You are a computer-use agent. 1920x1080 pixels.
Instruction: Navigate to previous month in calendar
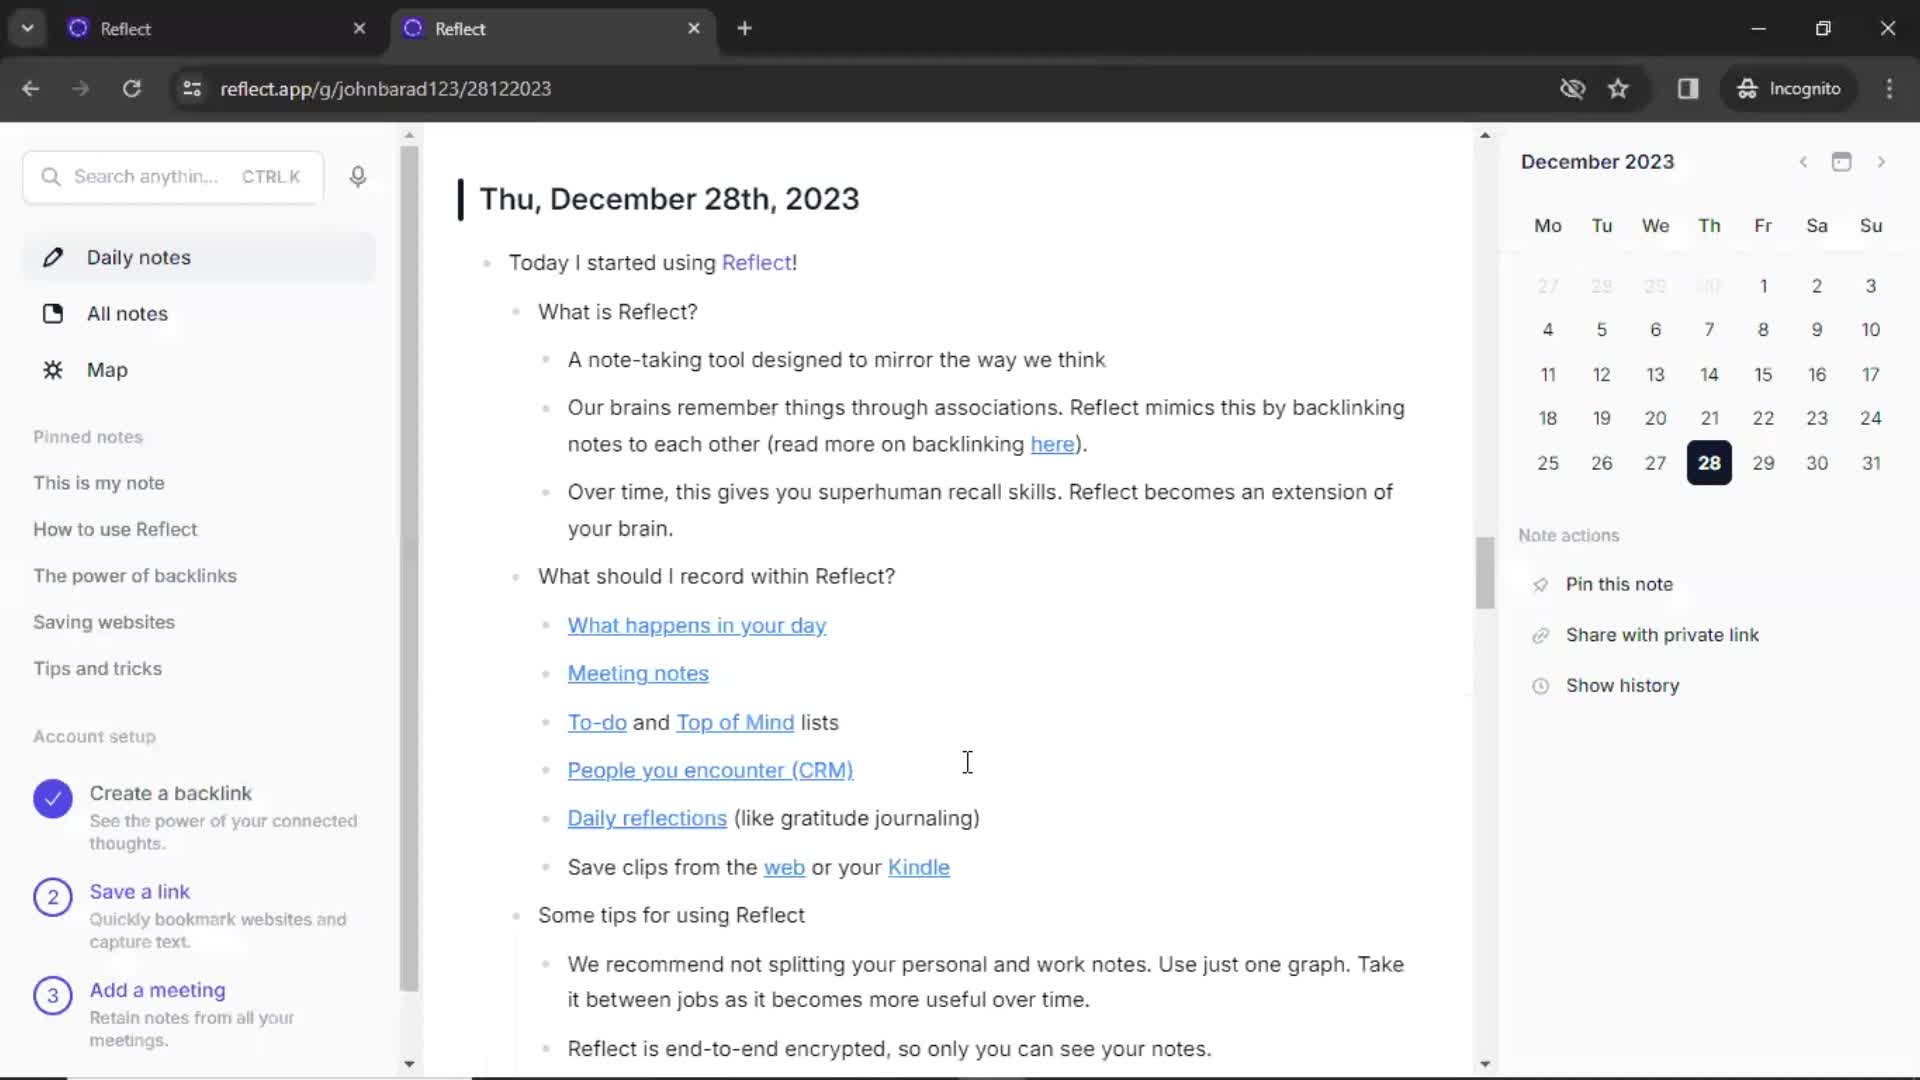[x=1800, y=161]
